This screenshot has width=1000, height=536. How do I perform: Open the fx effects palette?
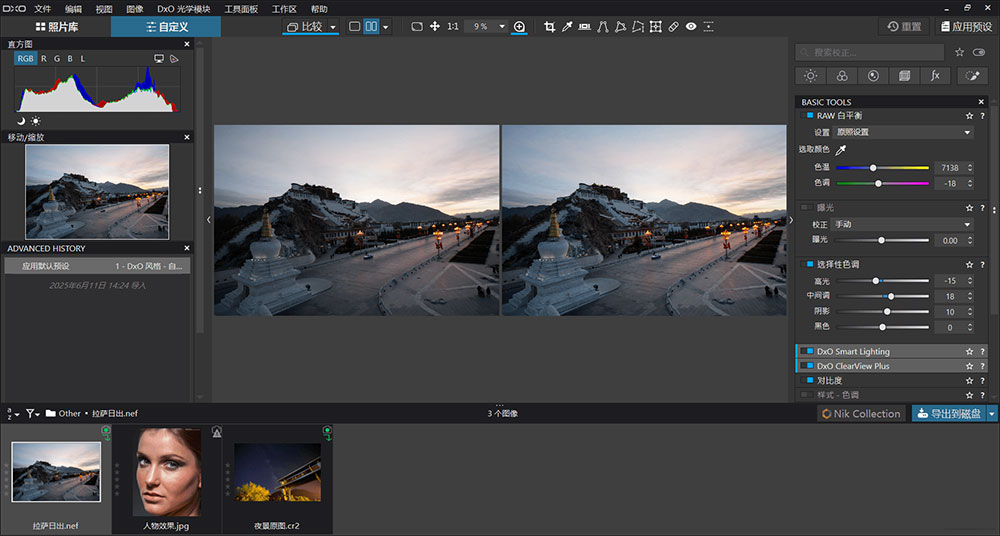(936, 76)
